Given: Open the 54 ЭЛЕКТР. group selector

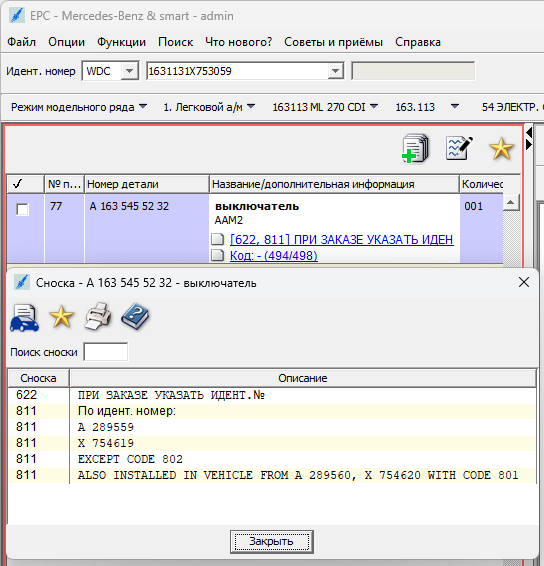Looking at the screenshot, I should click(x=512, y=107).
